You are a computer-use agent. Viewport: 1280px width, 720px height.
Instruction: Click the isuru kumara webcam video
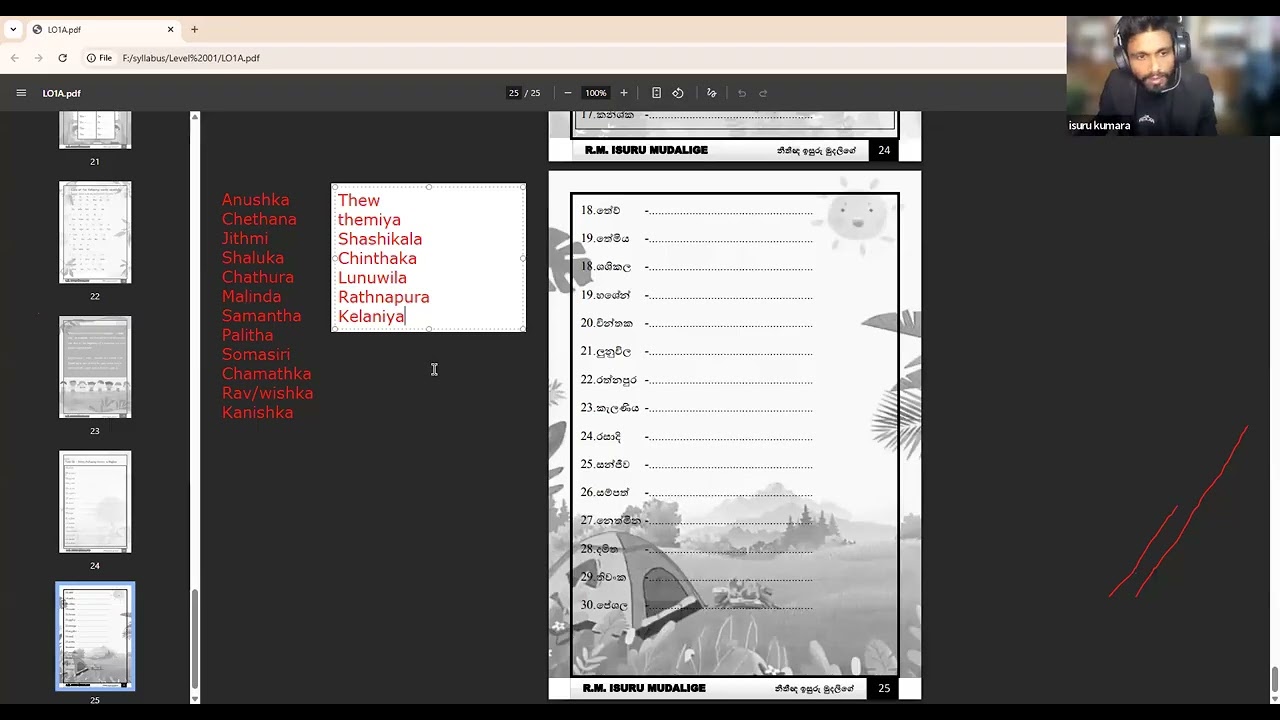click(1173, 76)
